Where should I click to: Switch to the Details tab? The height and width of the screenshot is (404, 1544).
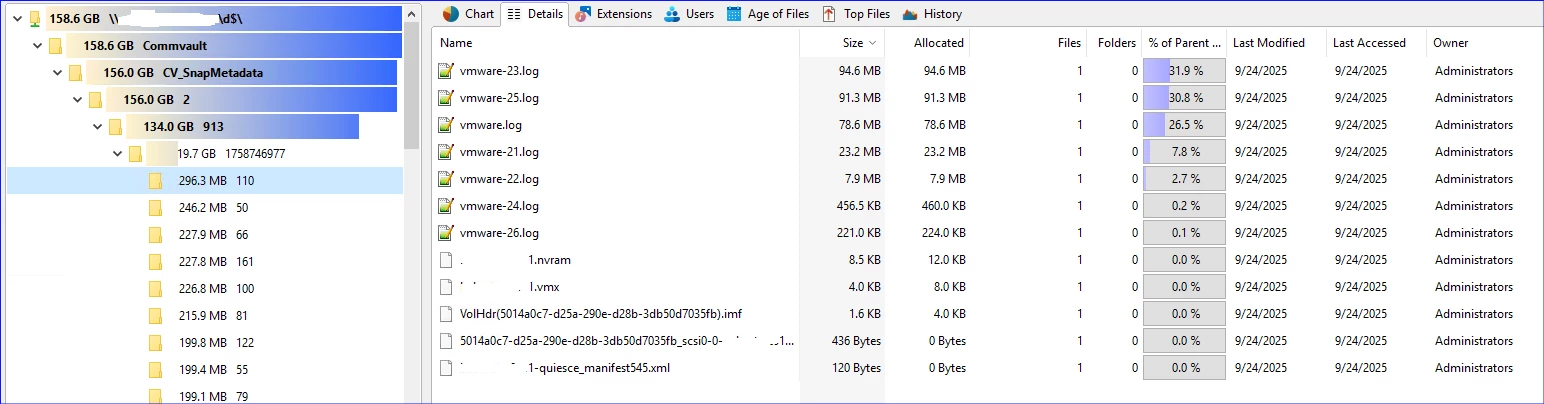(535, 14)
